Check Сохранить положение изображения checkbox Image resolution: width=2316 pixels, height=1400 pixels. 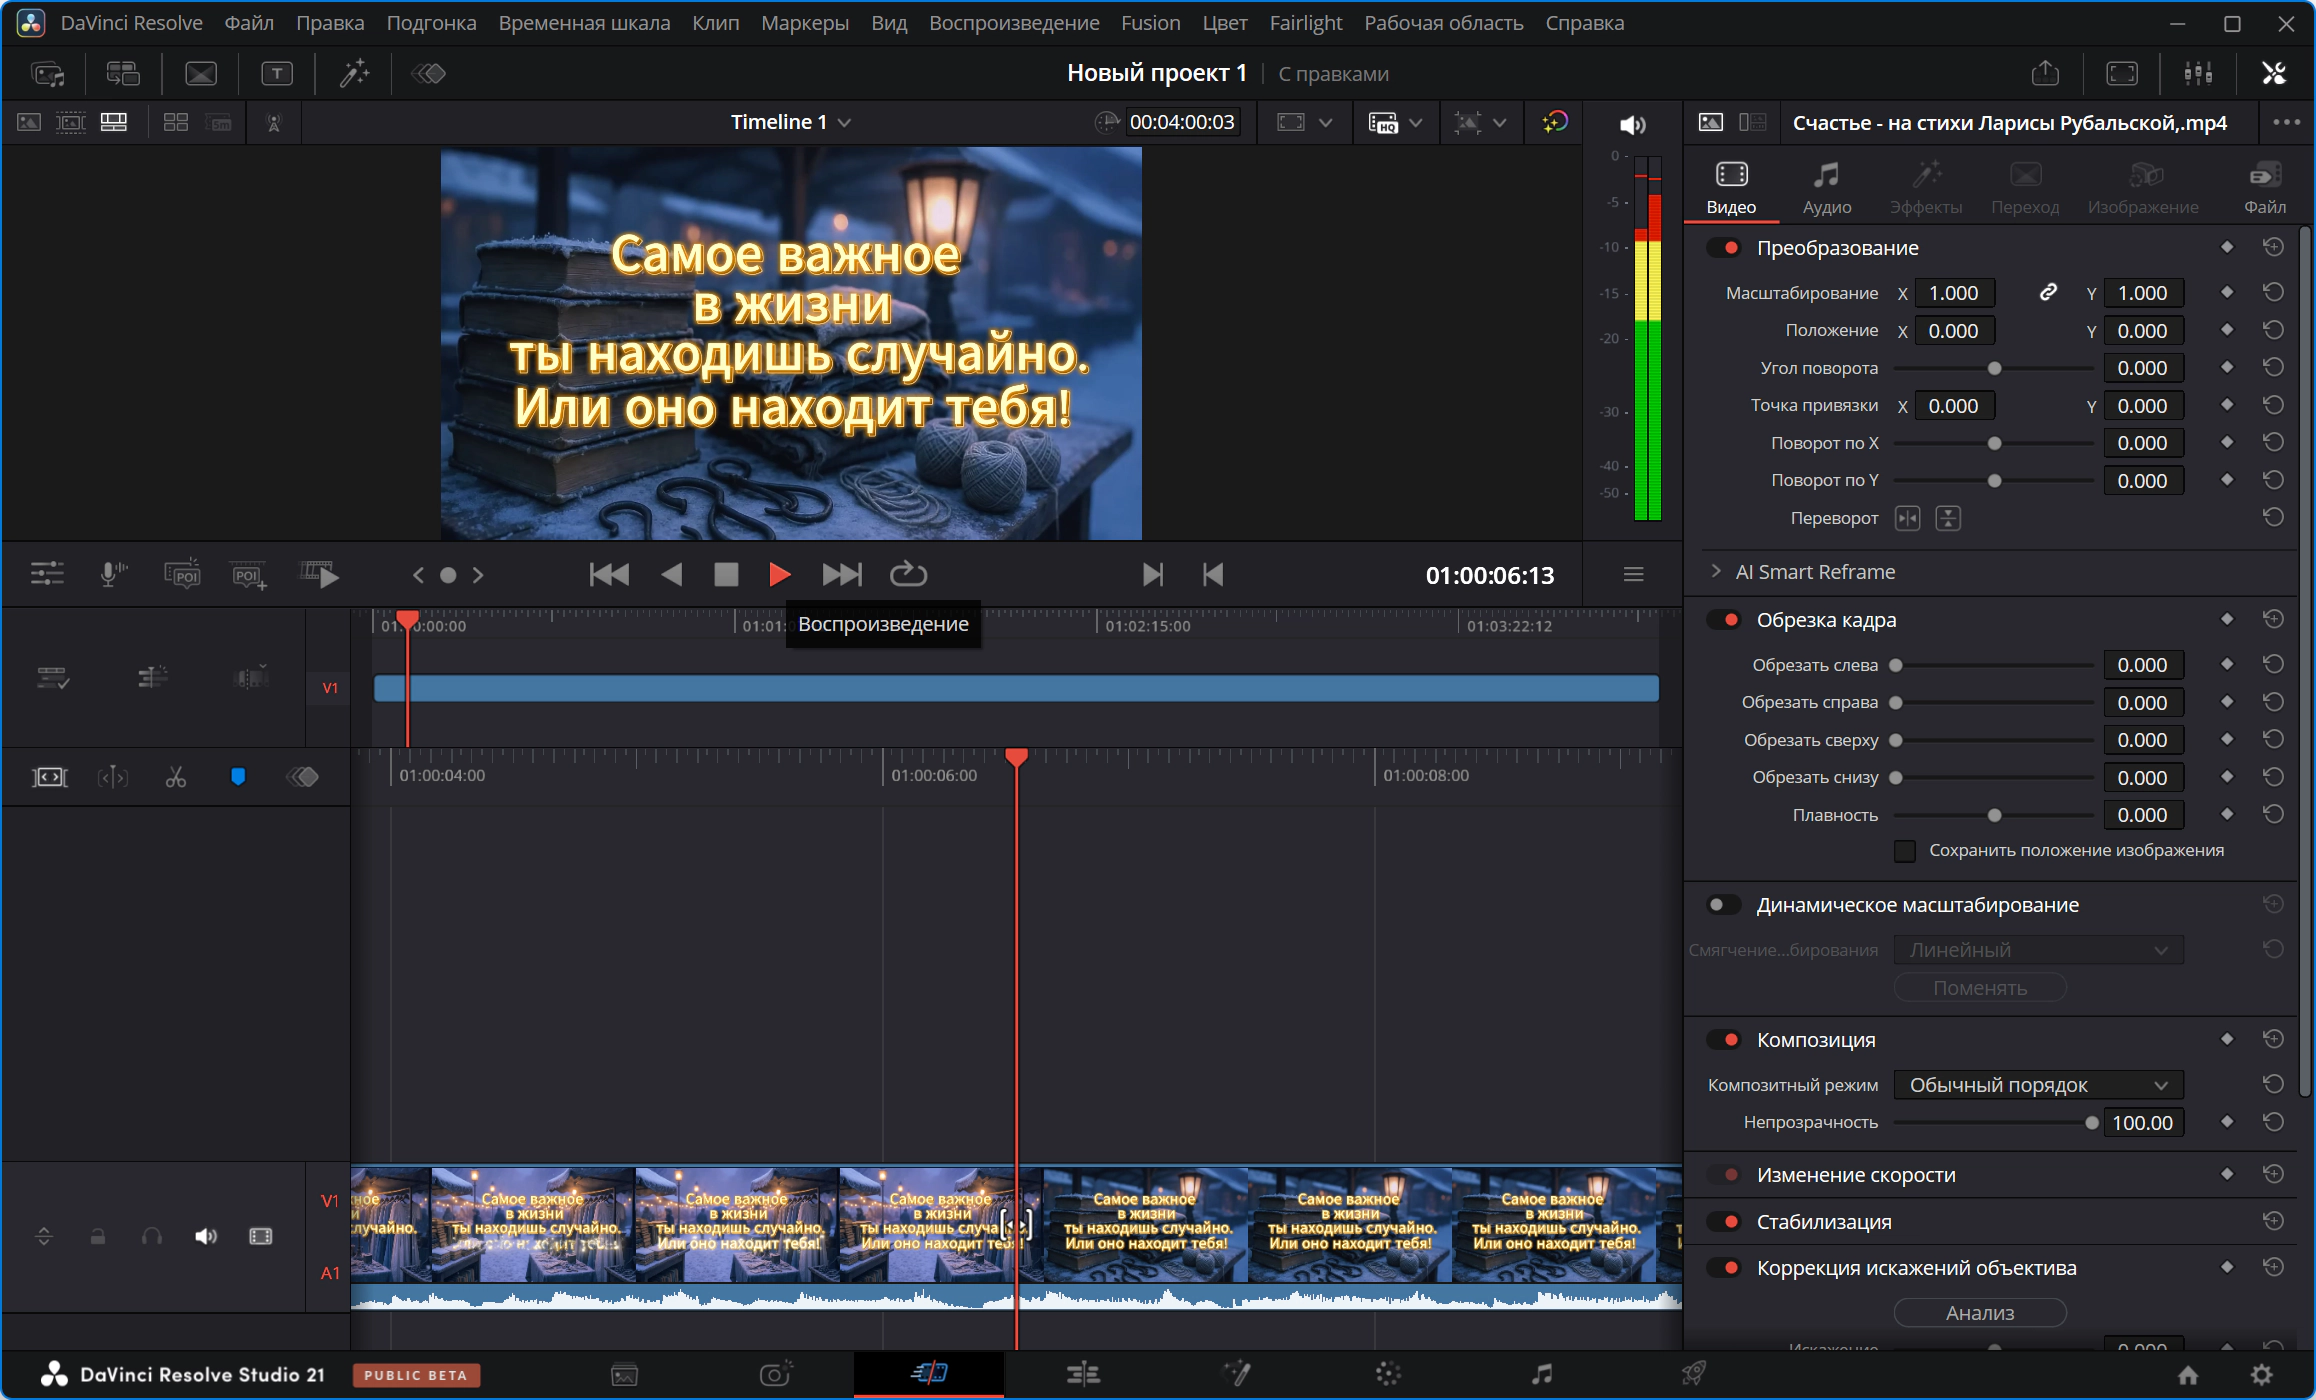pyautogui.click(x=1905, y=851)
